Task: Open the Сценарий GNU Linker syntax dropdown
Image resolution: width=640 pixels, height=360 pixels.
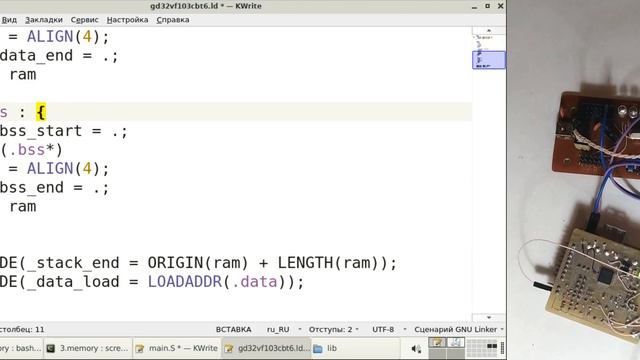Action: pyautogui.click(x=459, y=329)
